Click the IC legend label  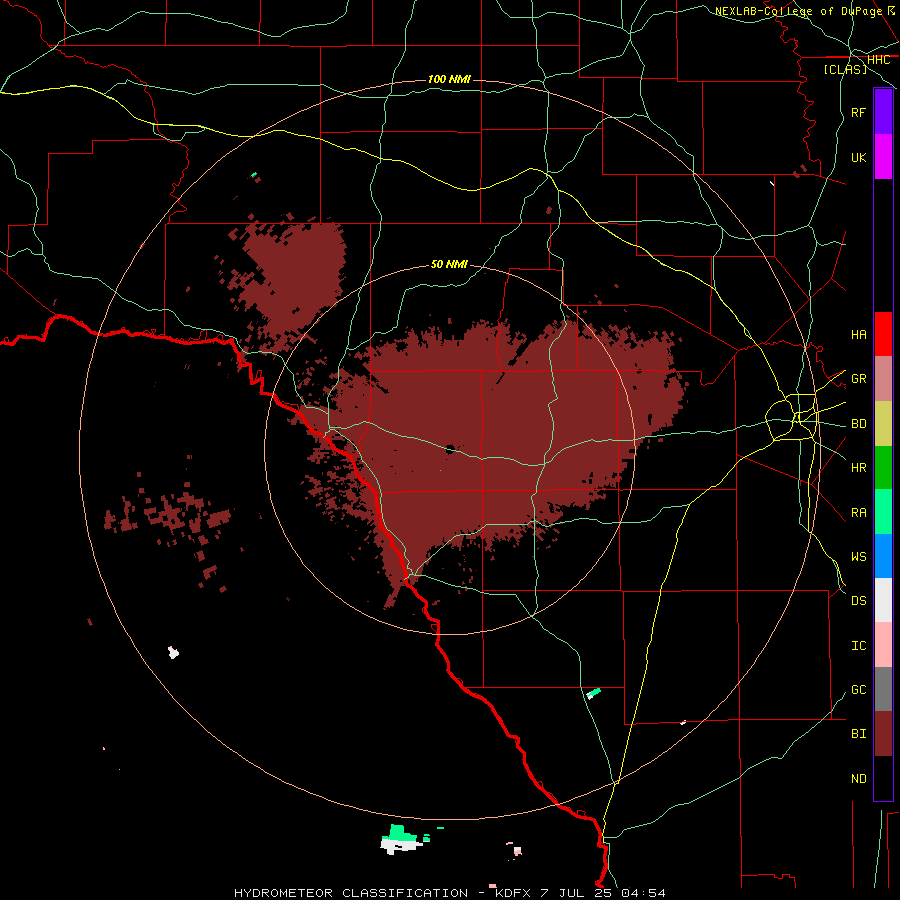pyautogui.click(x=858, y=645)
